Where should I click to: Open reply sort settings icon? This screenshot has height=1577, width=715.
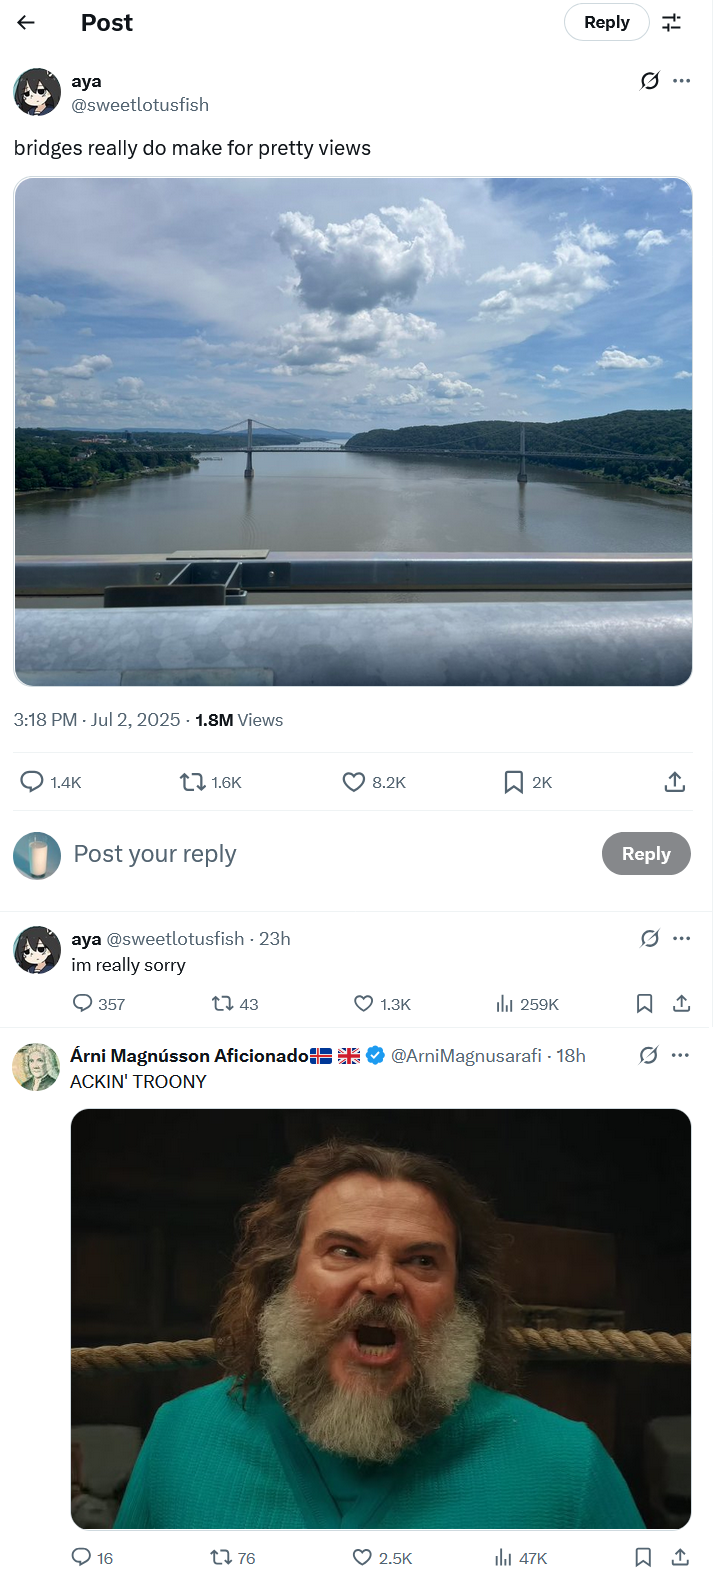pyautogui.click(x=672, y=22)
